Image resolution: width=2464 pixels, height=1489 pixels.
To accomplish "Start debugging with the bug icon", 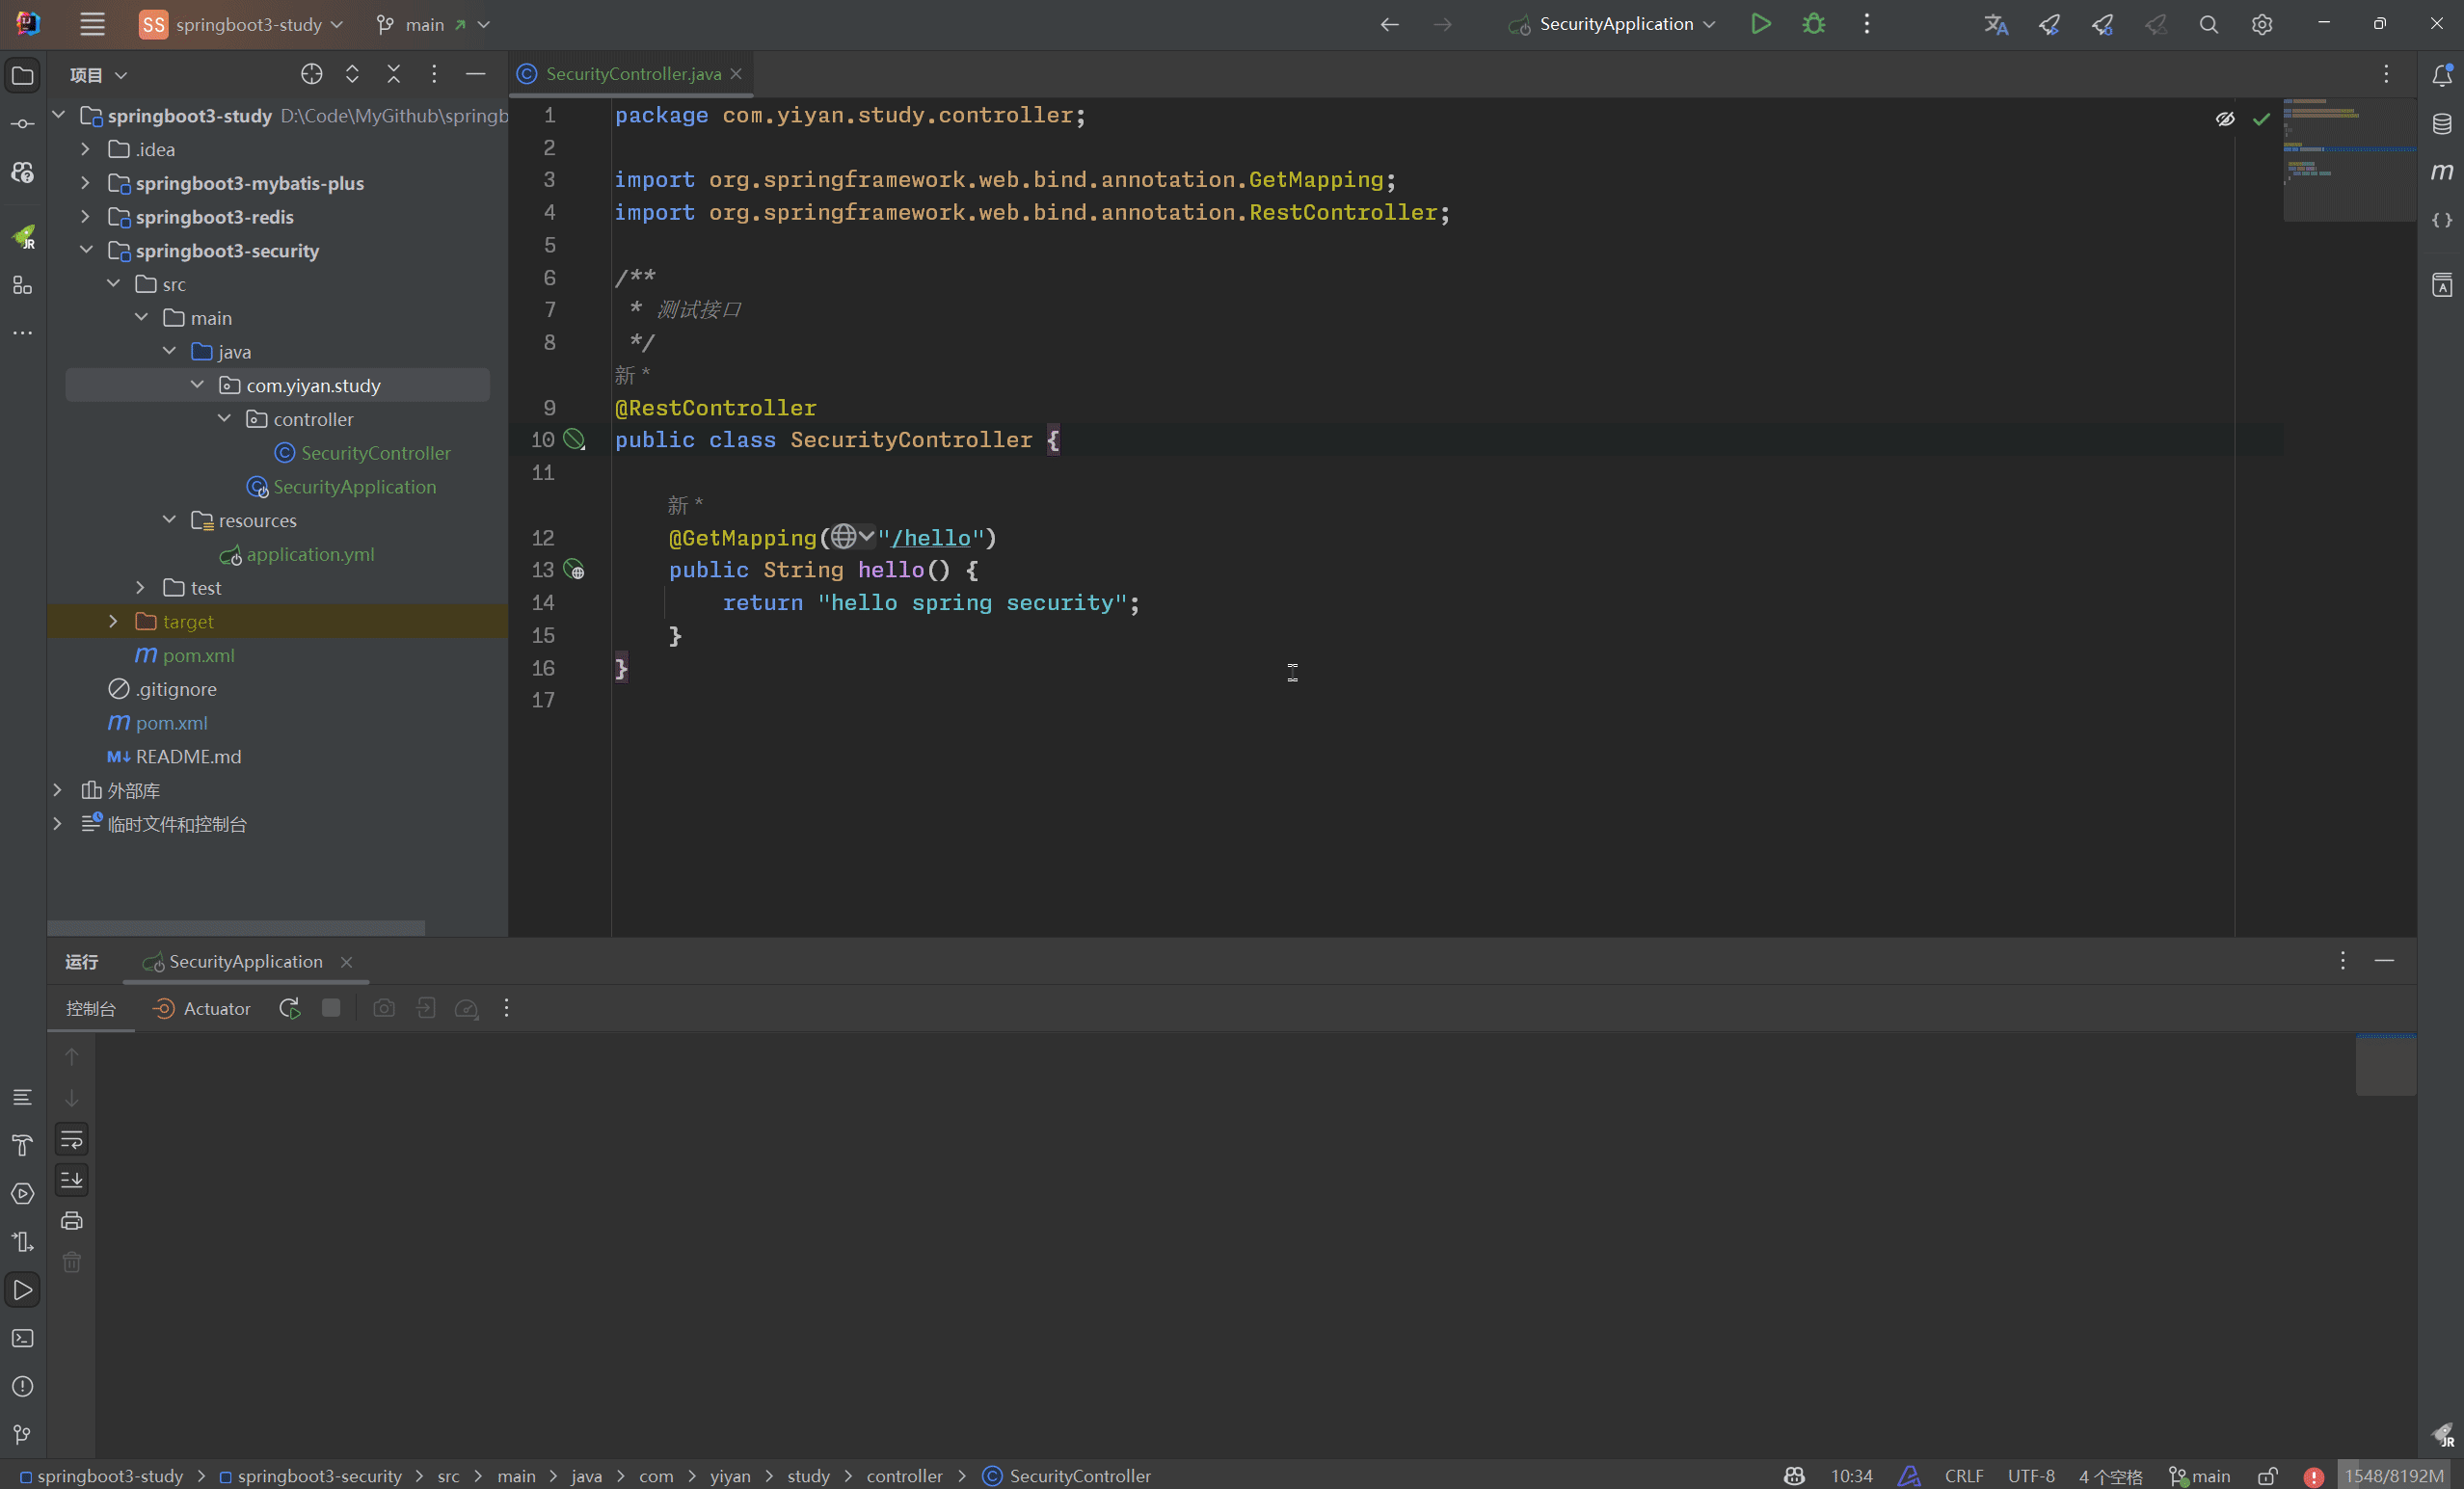I will click(x=1813, y=24).
